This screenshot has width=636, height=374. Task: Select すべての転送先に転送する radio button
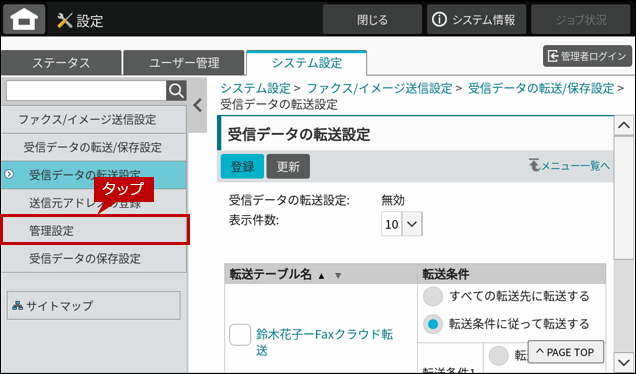coord(433,296)
